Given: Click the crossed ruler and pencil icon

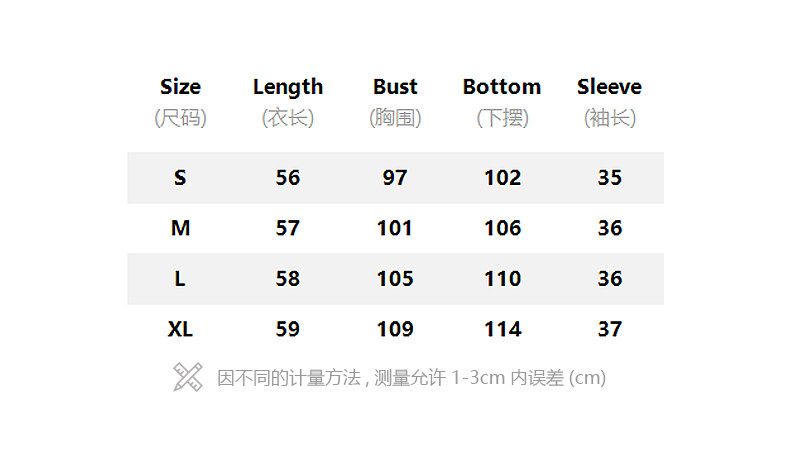Looking at the screenshot, I should pyautogui.click(x=187, y=377).
